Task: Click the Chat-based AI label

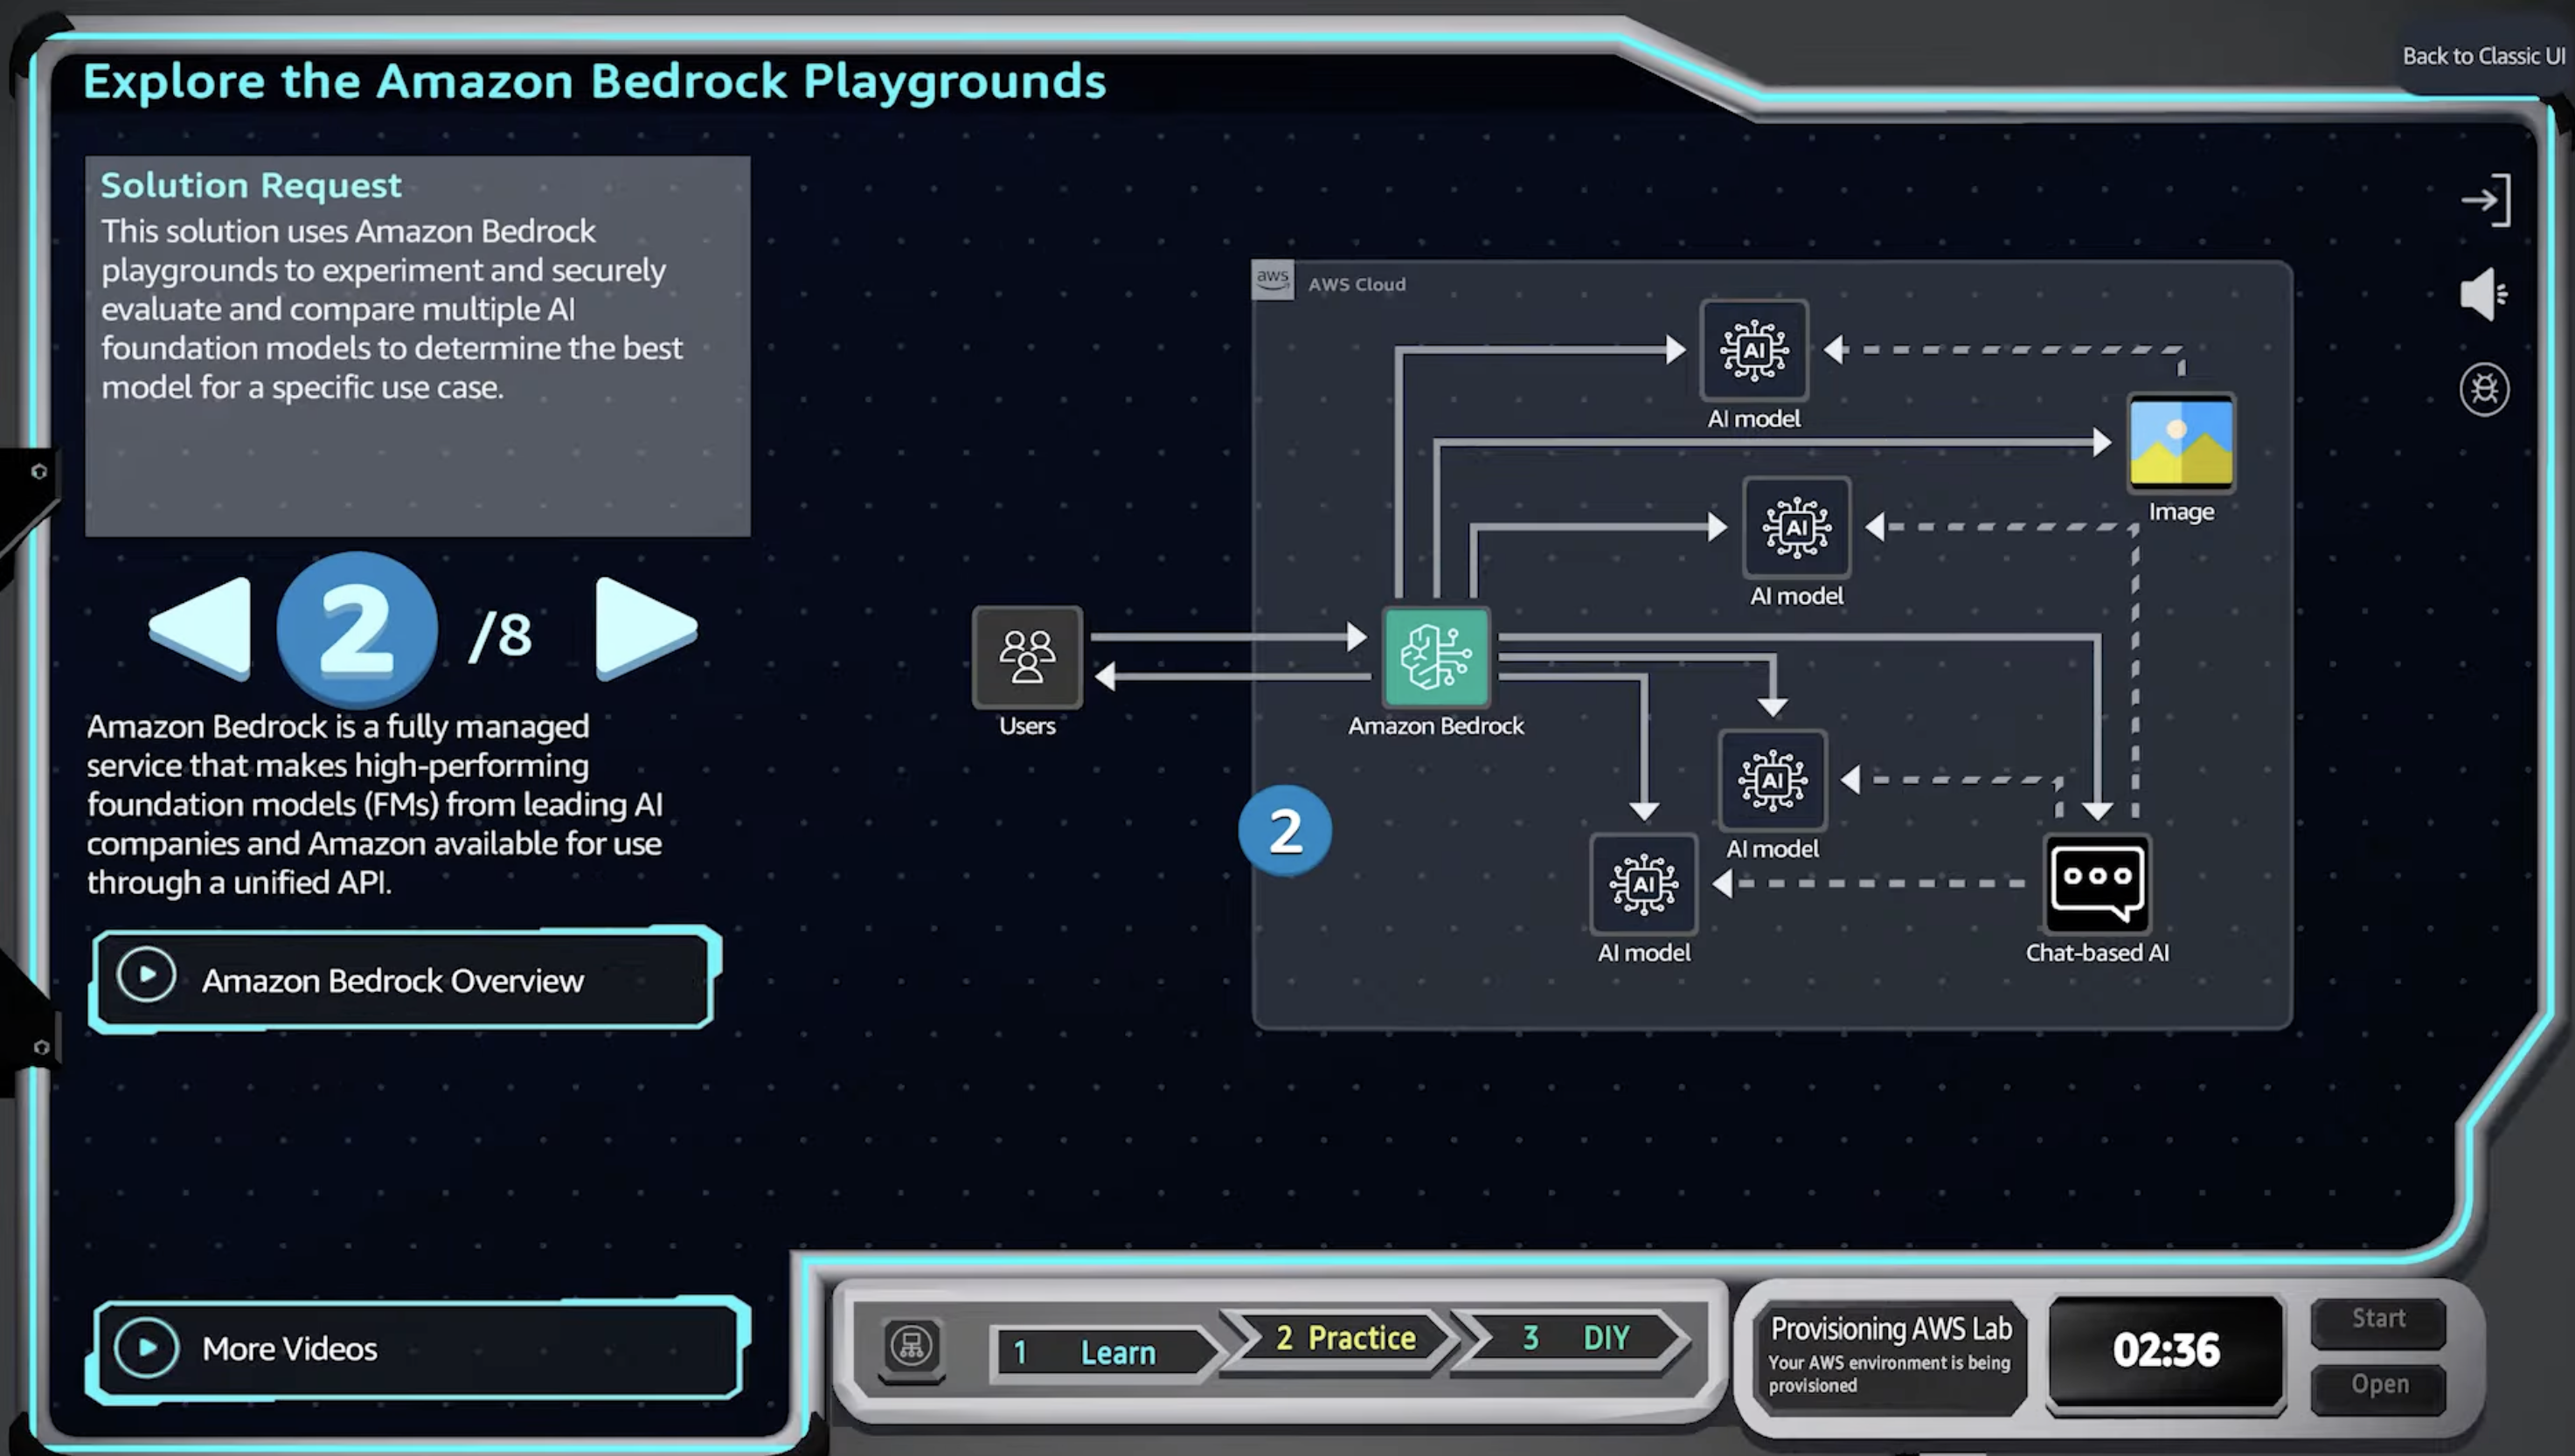Action: (x=2097, y=952)
